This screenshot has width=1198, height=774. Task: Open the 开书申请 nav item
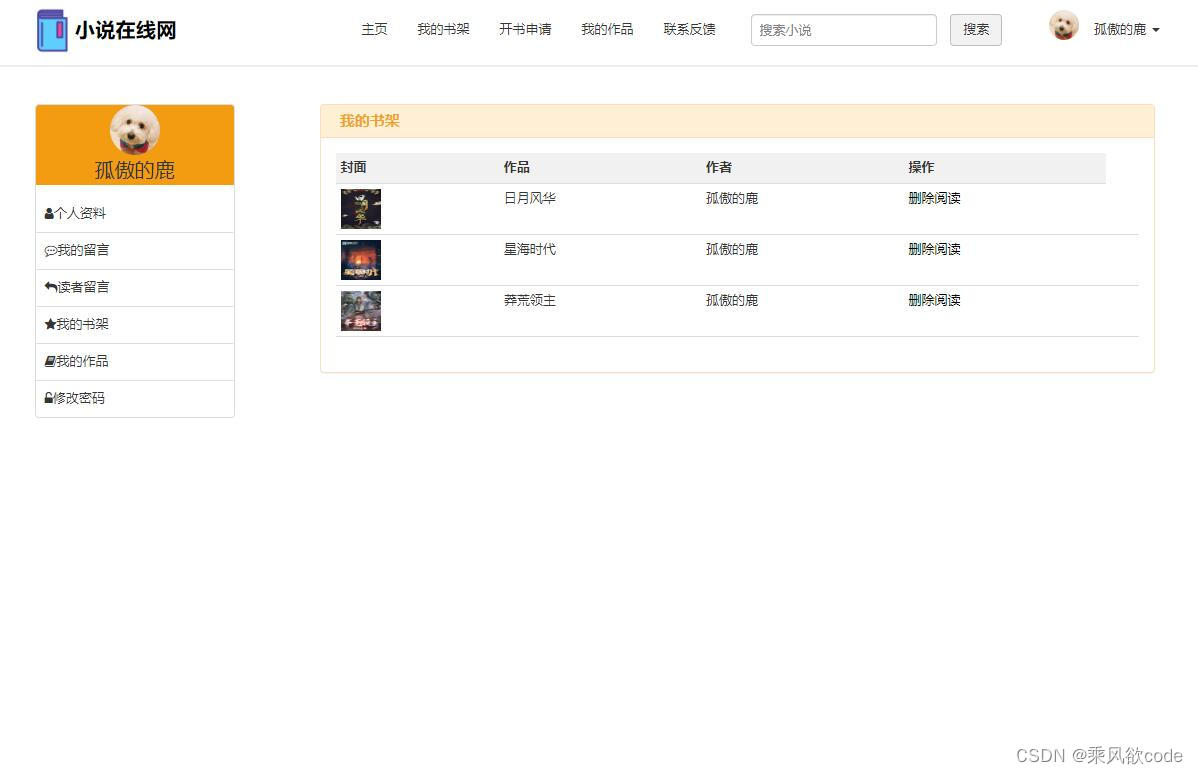coord(525,29)
